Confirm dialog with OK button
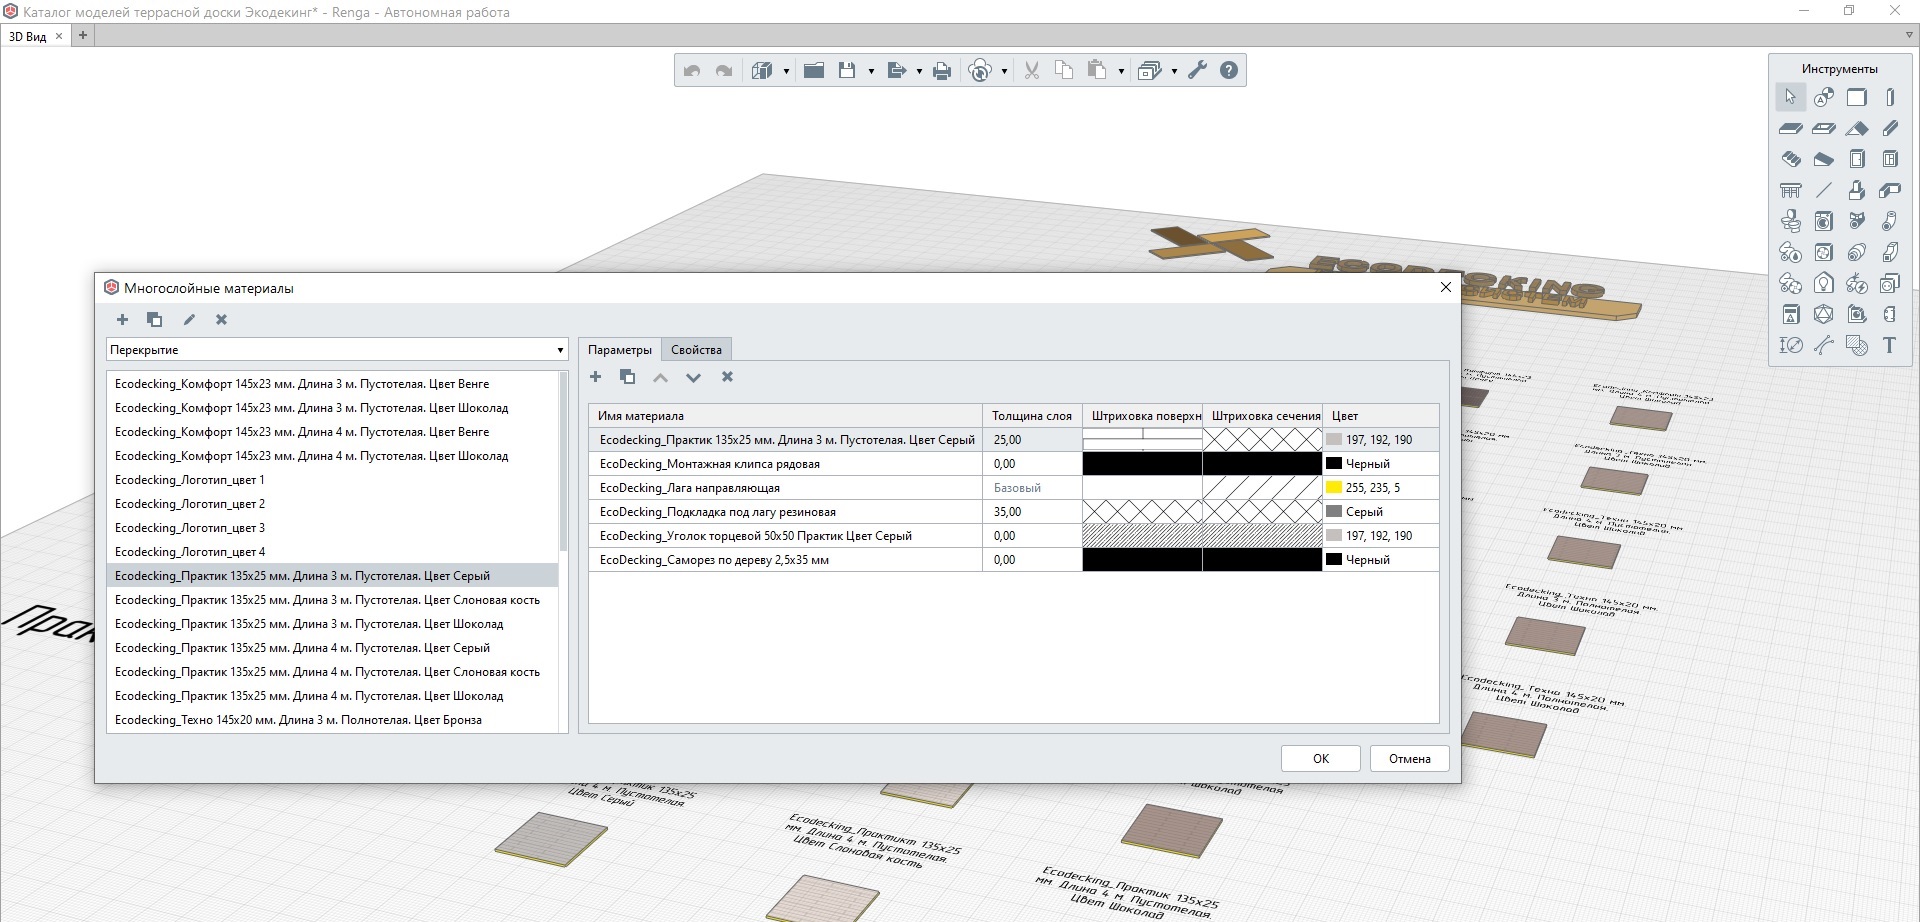The width and height of the screenshot is (1924, 922). coord(1320,758)
